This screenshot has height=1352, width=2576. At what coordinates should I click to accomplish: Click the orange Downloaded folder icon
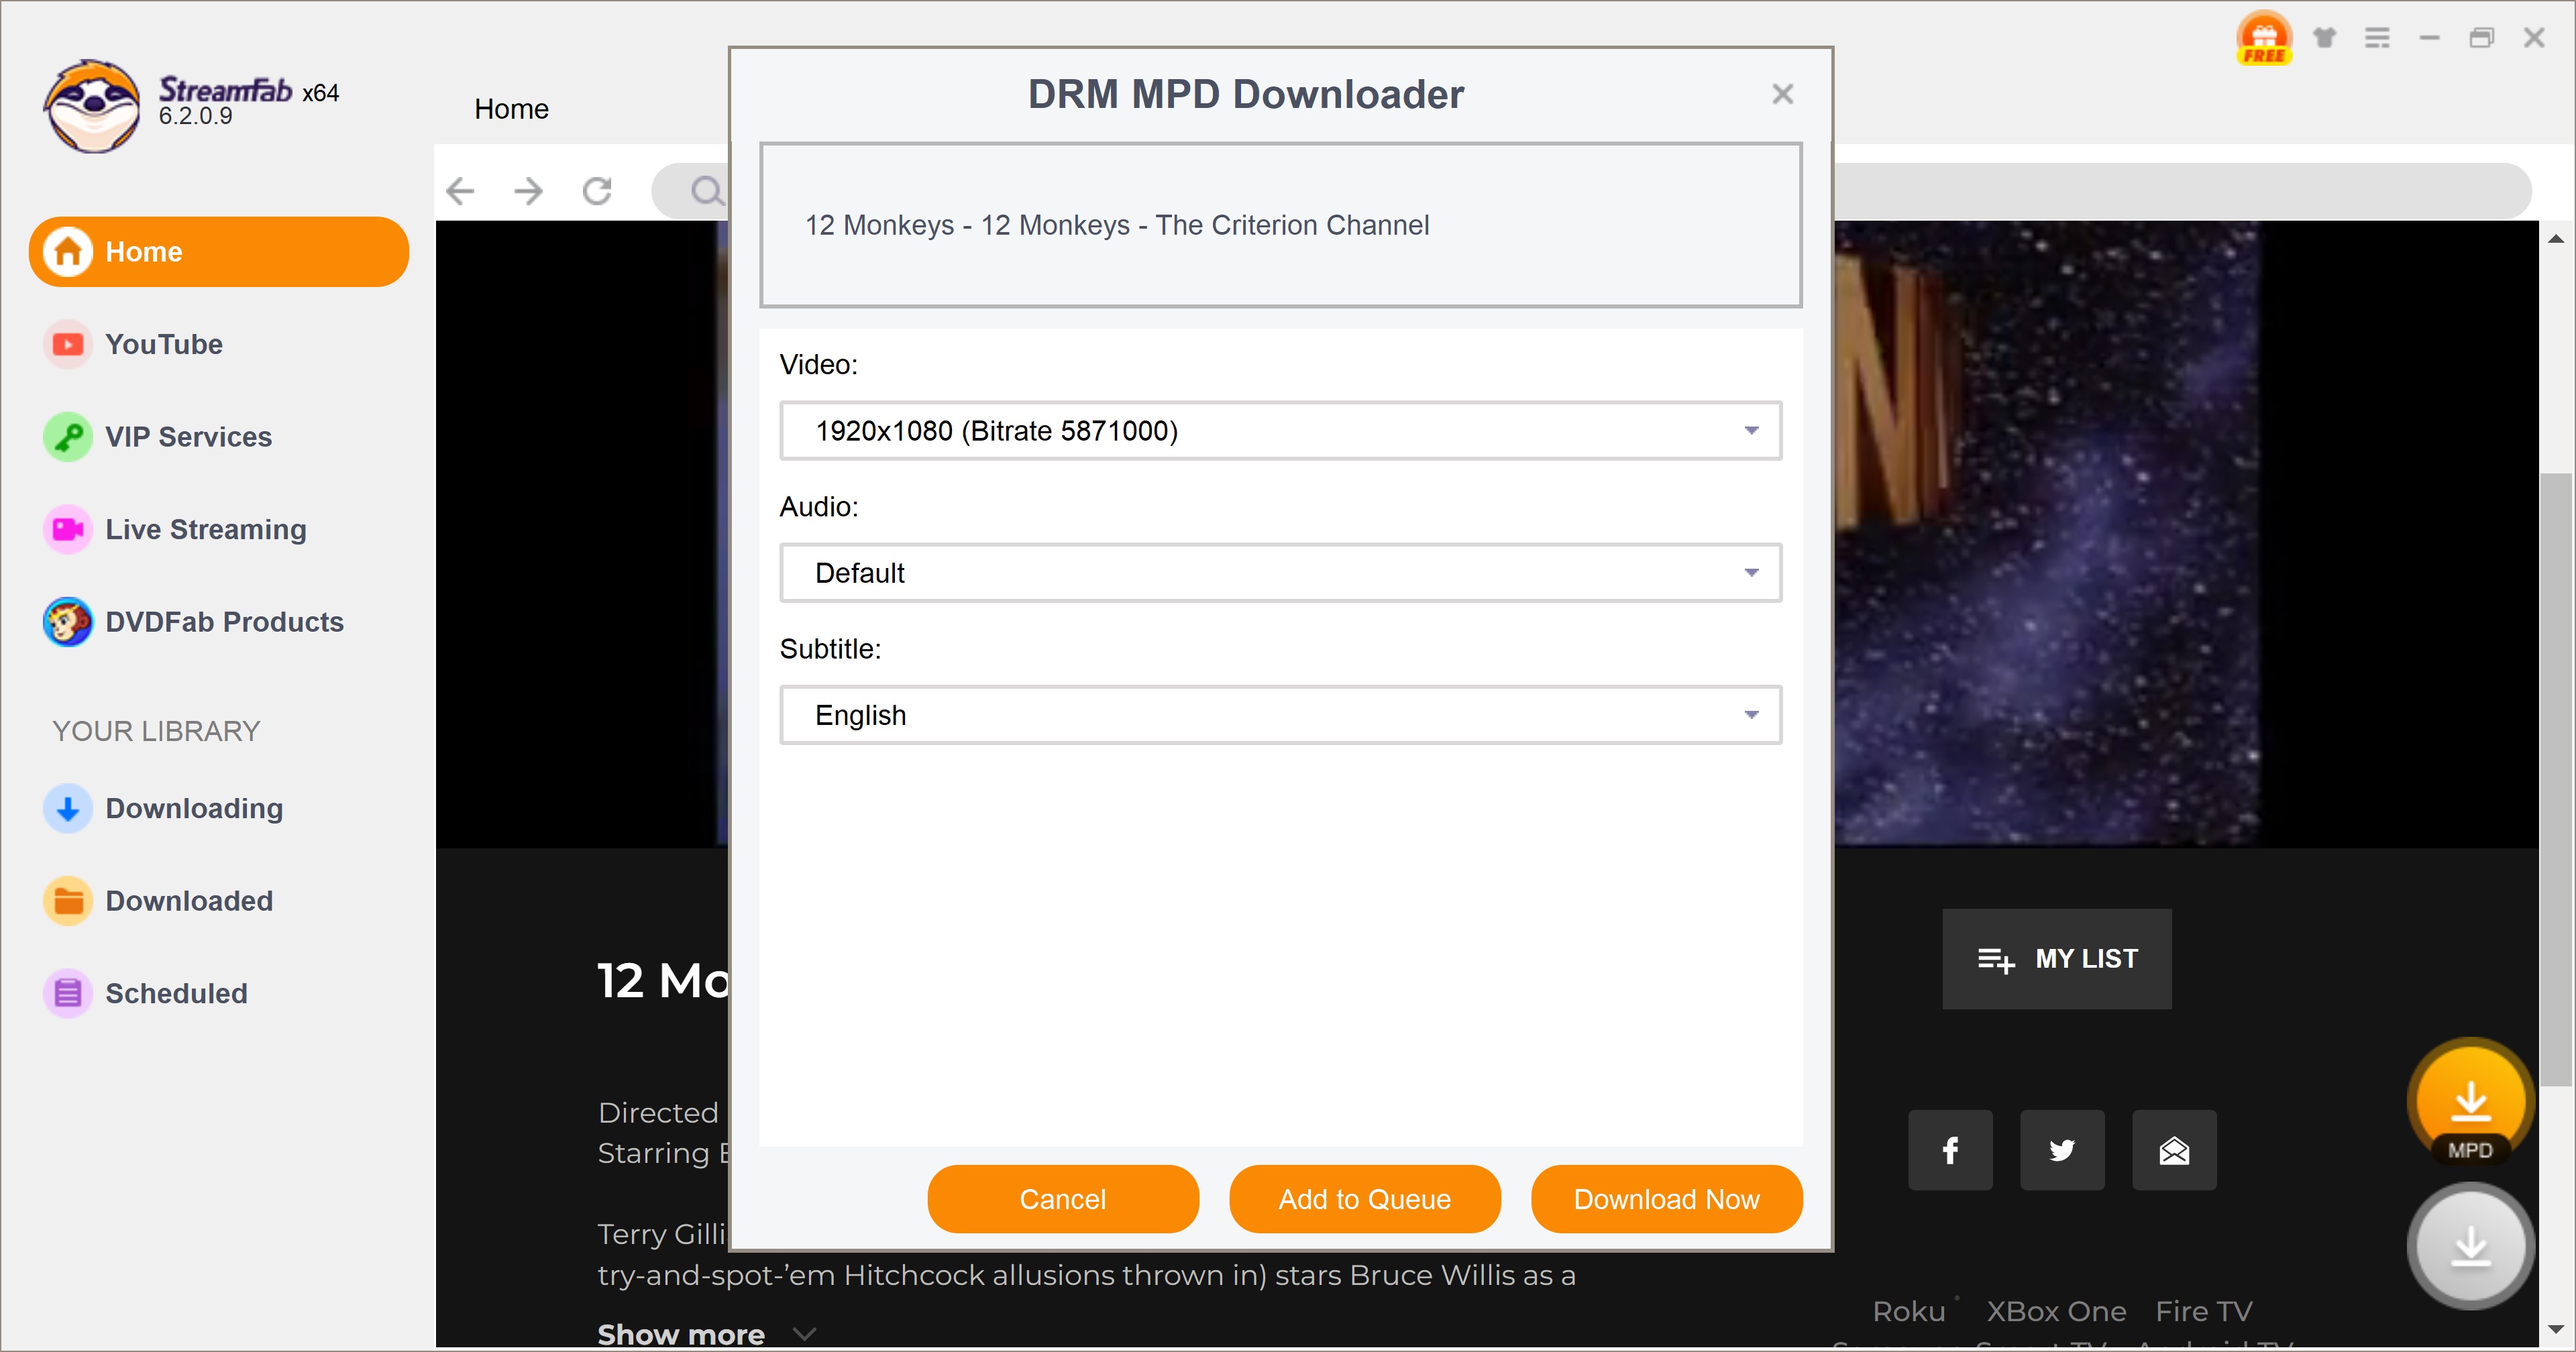pyautogui.click(x=68, y=901)
